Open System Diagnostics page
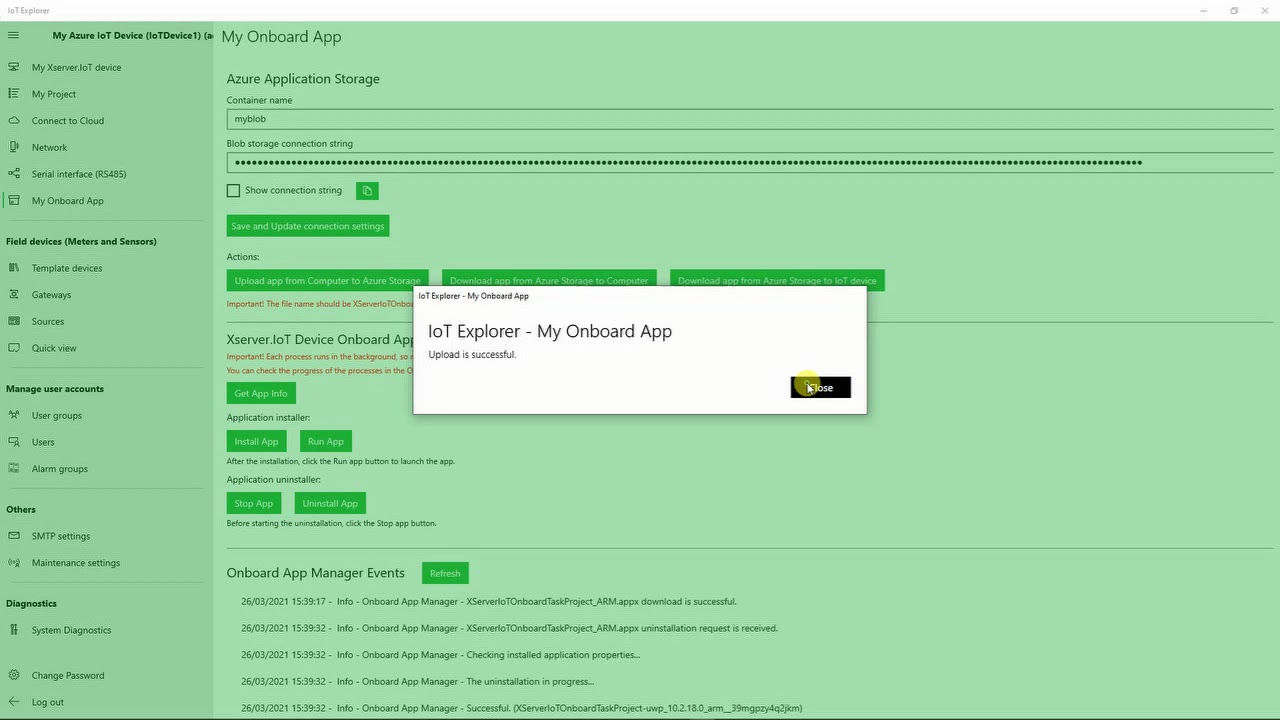This screenshot has height=720, width=1280. click(71, 630)
